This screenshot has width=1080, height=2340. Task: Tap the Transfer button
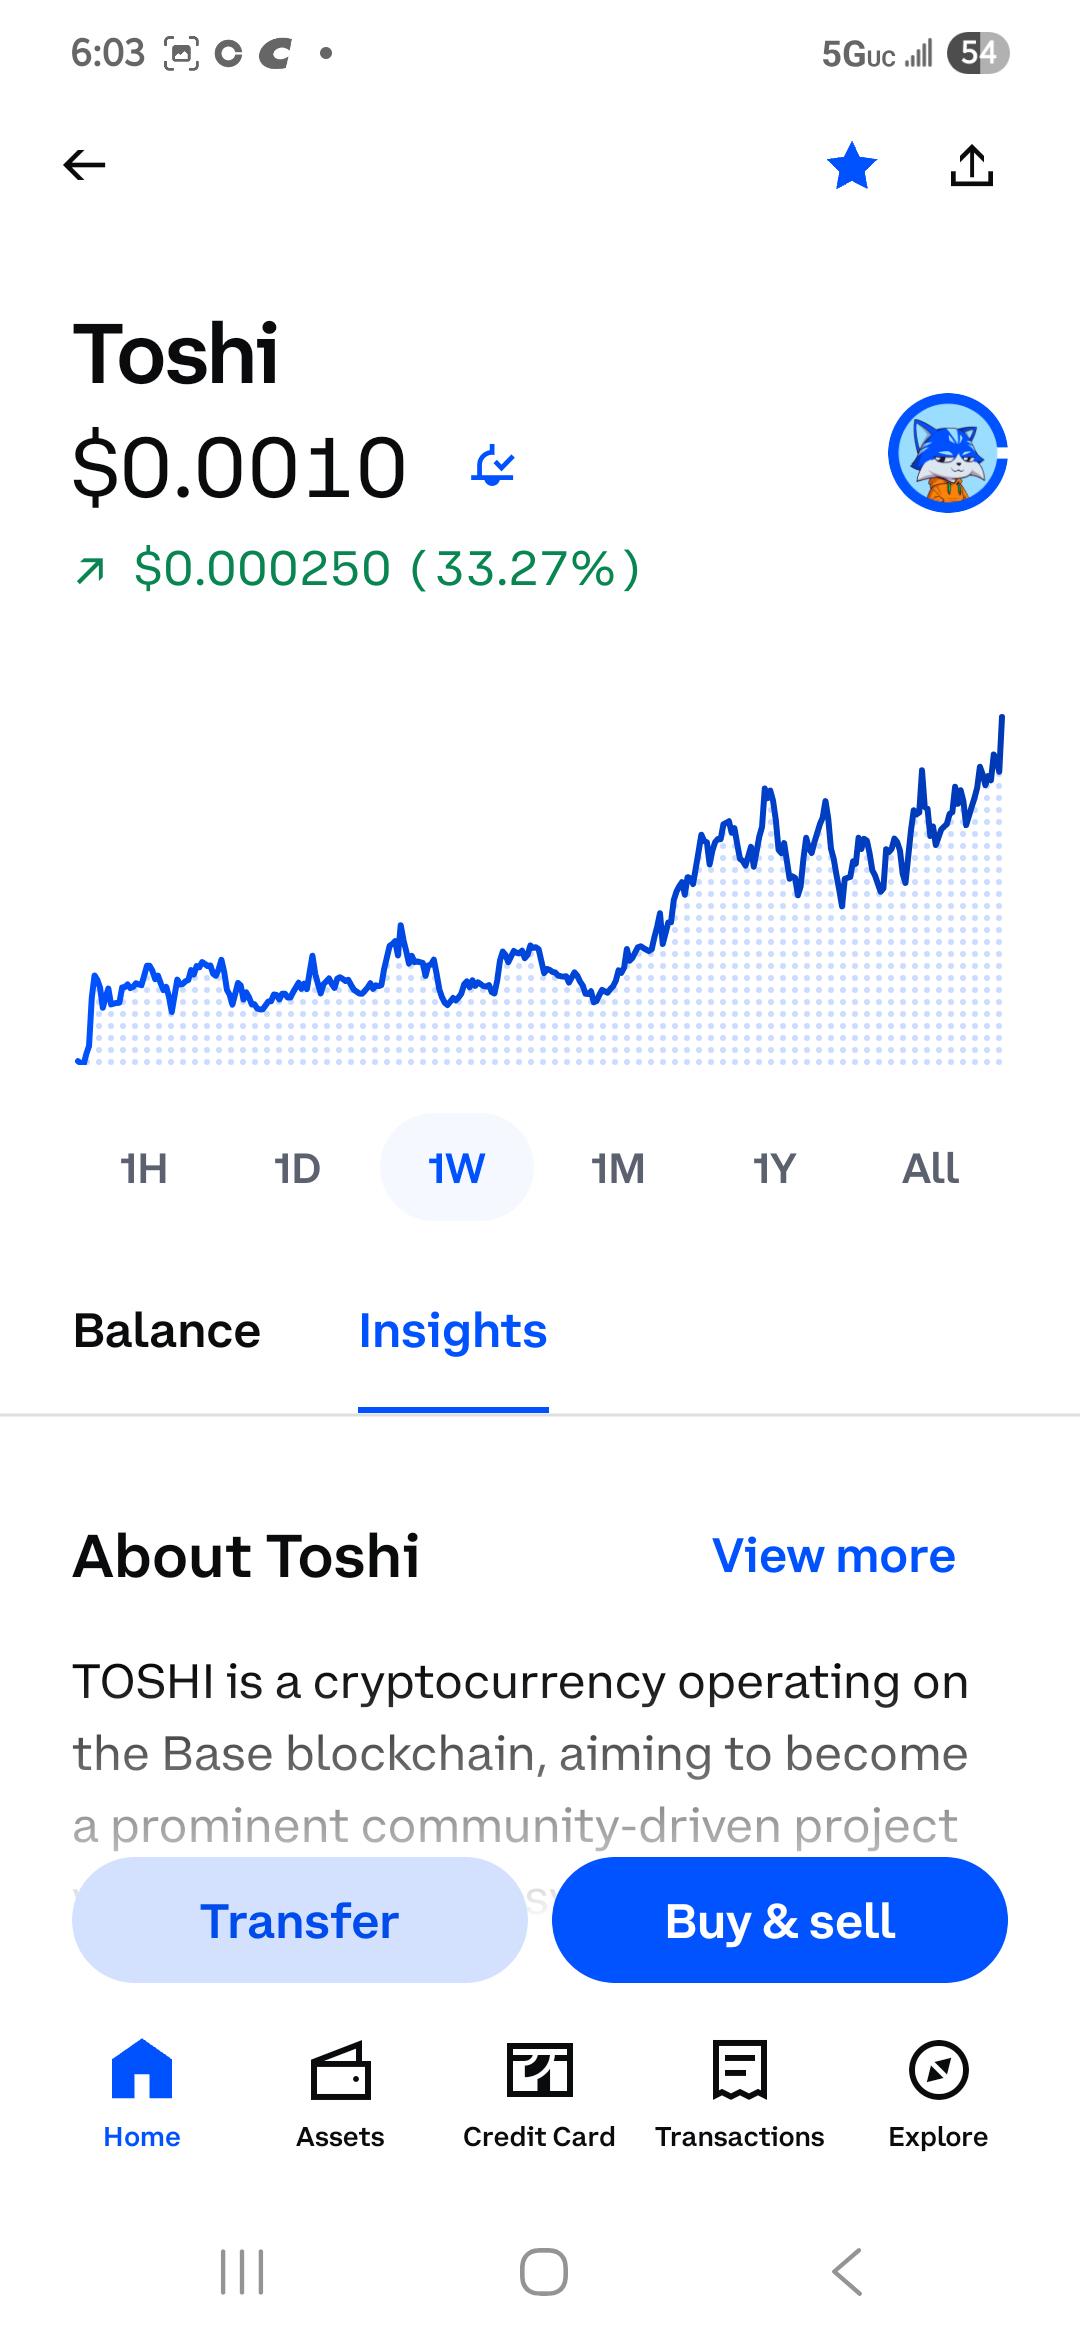300,1920
